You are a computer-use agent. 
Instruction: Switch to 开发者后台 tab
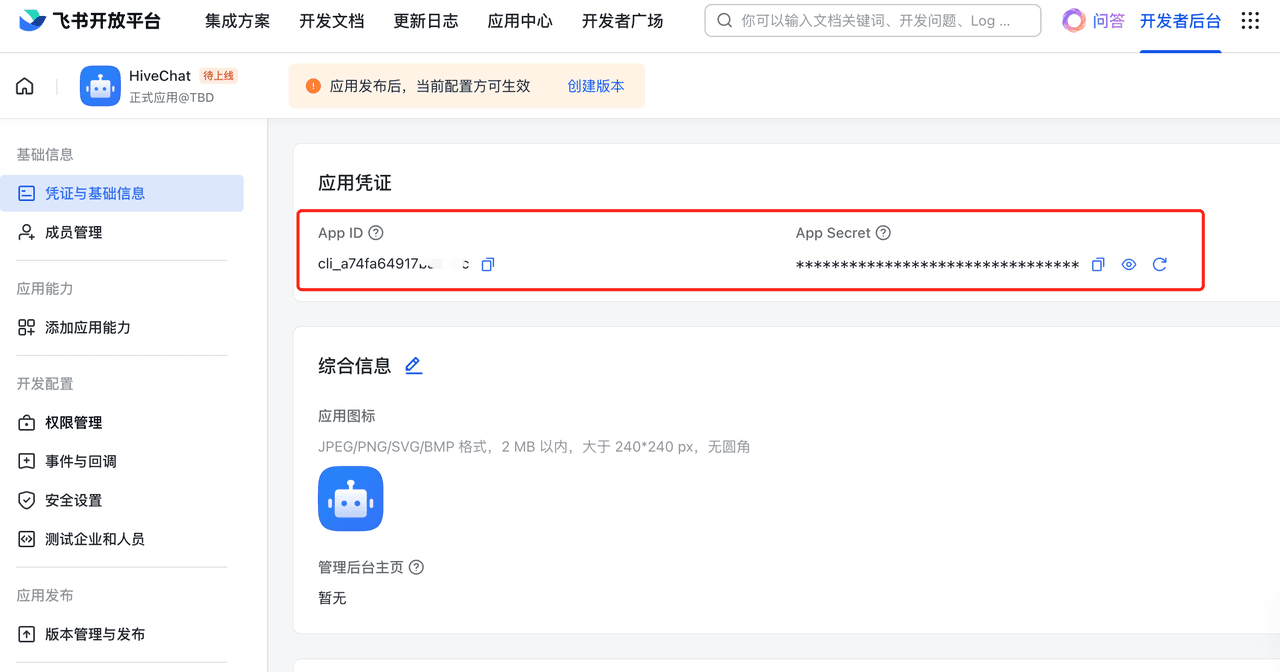point(1180,21)
